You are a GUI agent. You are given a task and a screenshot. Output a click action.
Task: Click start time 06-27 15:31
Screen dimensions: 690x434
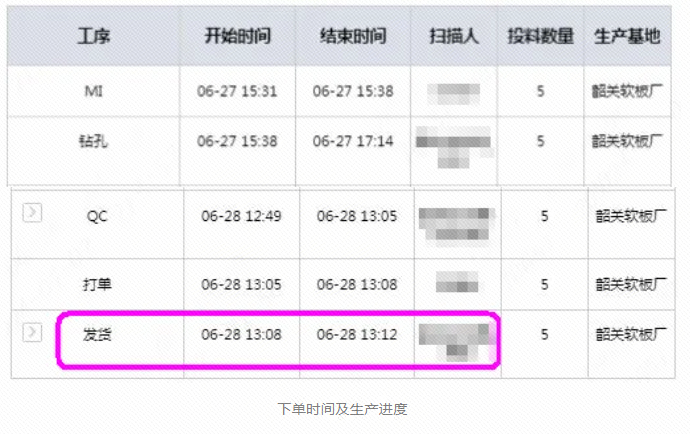237,91
